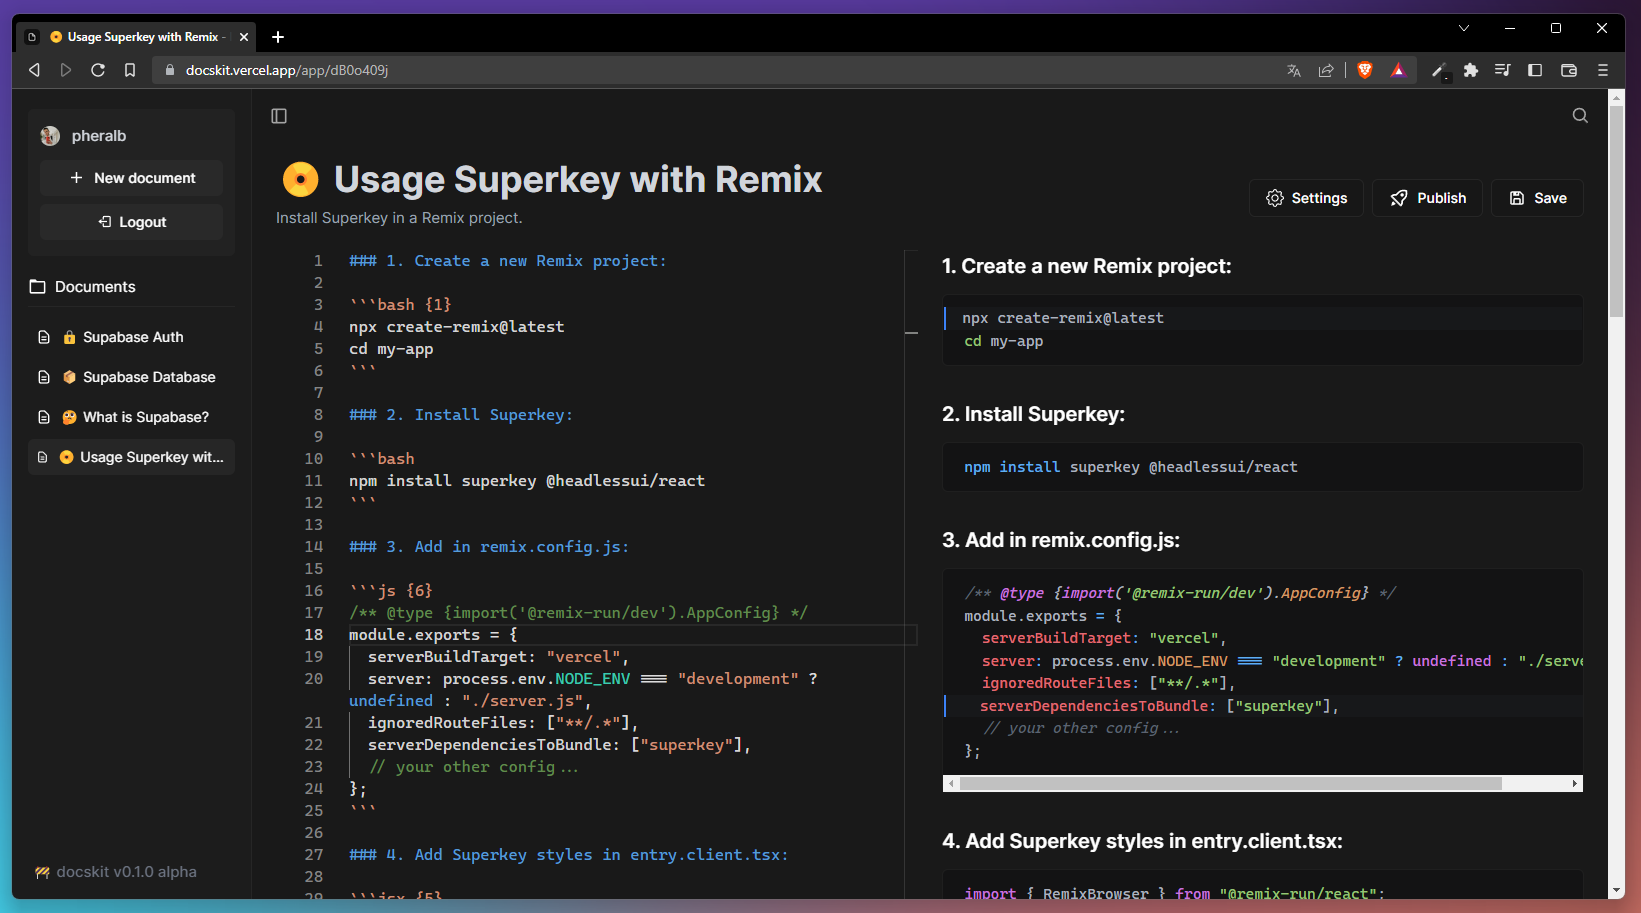Click the pen/edit extension icon in toolbar
Image resolution: width=1641 pixels, height=913 pixels.
(x=1439, y=70)
